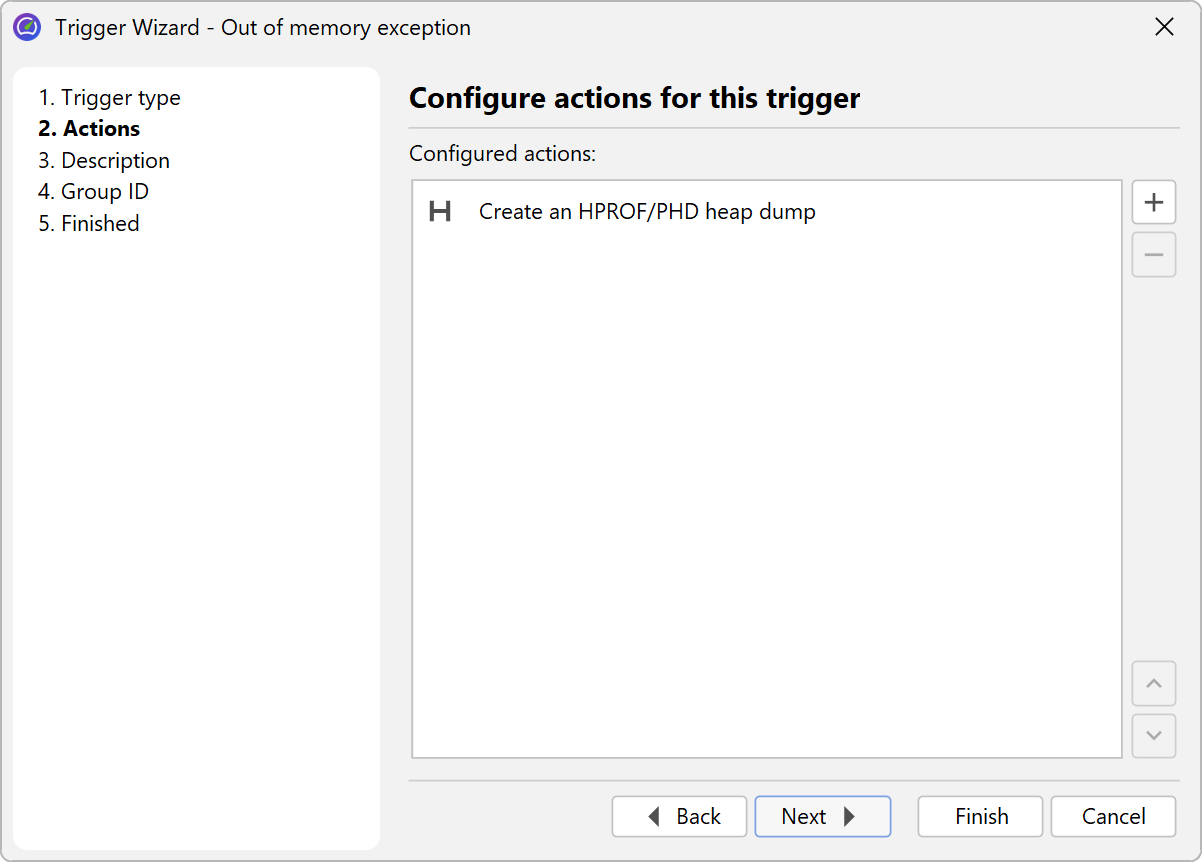Close the Trigger Wizard dialog
Screen dimensions: 1202x862
tap(1164, 28)
